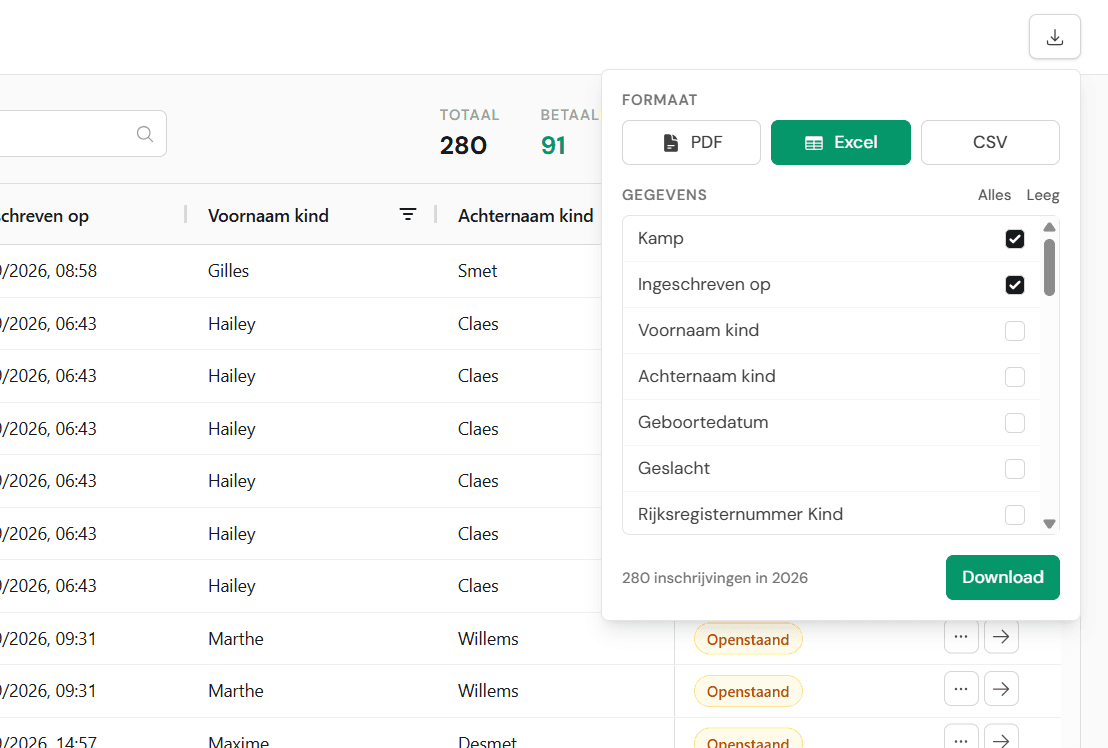Click the Betaald value 91
The height and width of the screenshot is (748, 1108).
point(553,146)
